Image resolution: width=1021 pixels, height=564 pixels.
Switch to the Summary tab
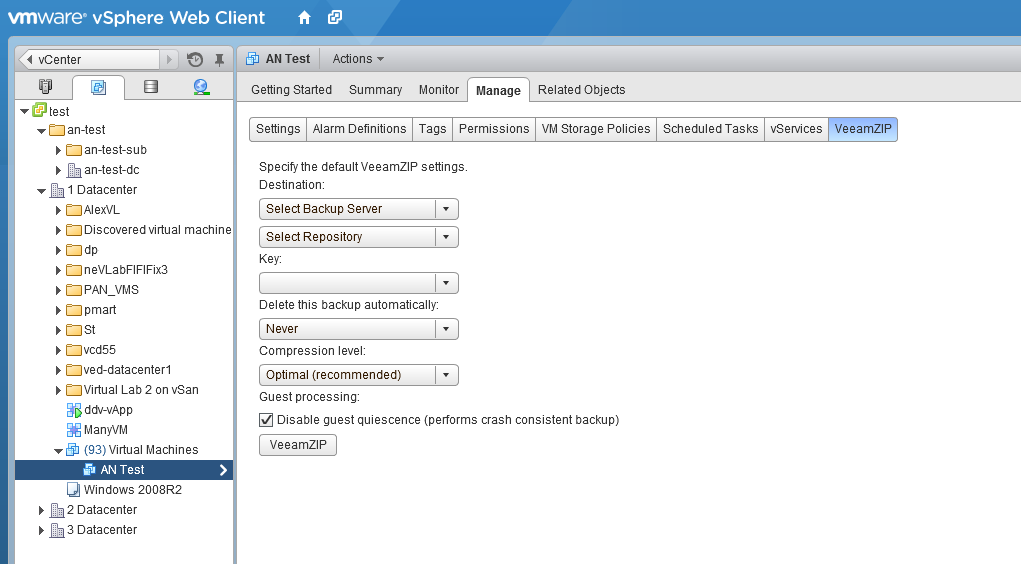coord(375,90)
